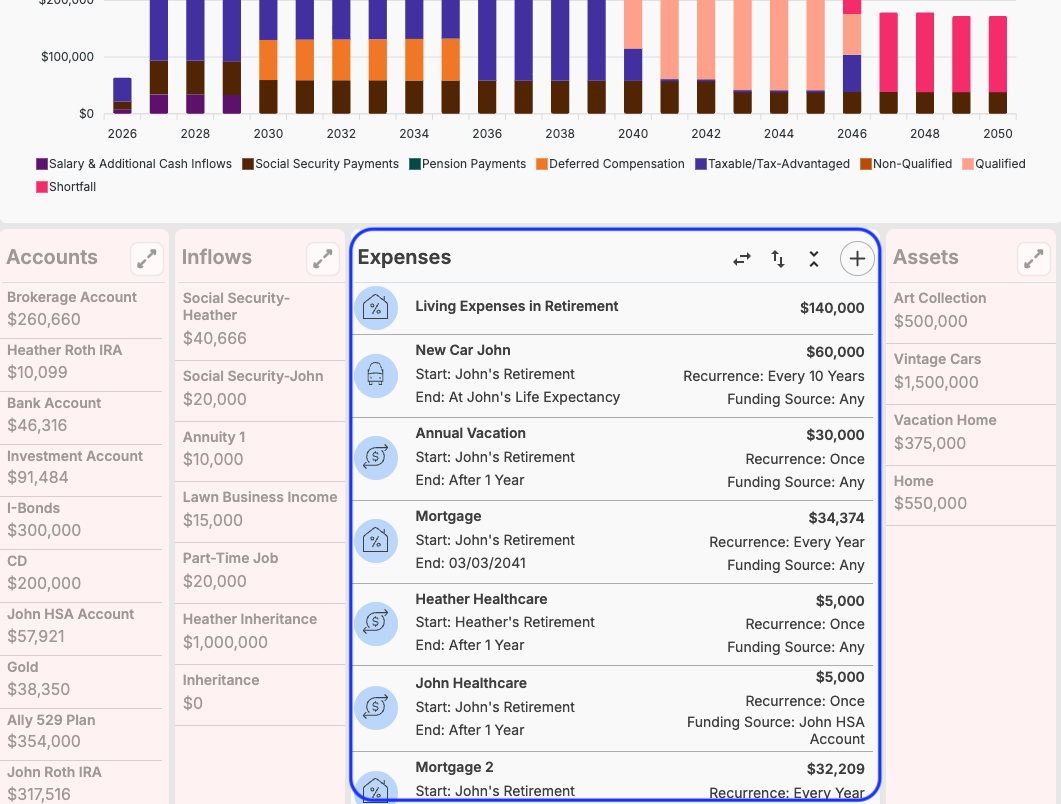Click the Mortgage 2 house percent icon
This screenshot has height=804, width=1061.
pyautogui.click(x=376, y=788)
